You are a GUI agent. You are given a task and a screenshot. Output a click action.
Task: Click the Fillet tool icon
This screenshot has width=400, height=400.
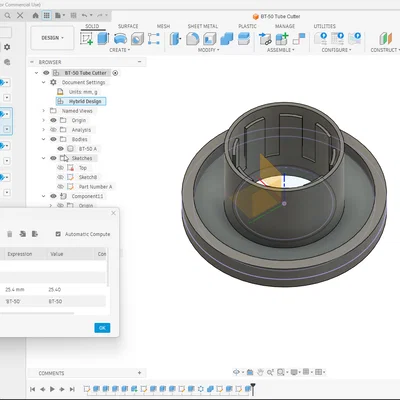pos(192,39)
